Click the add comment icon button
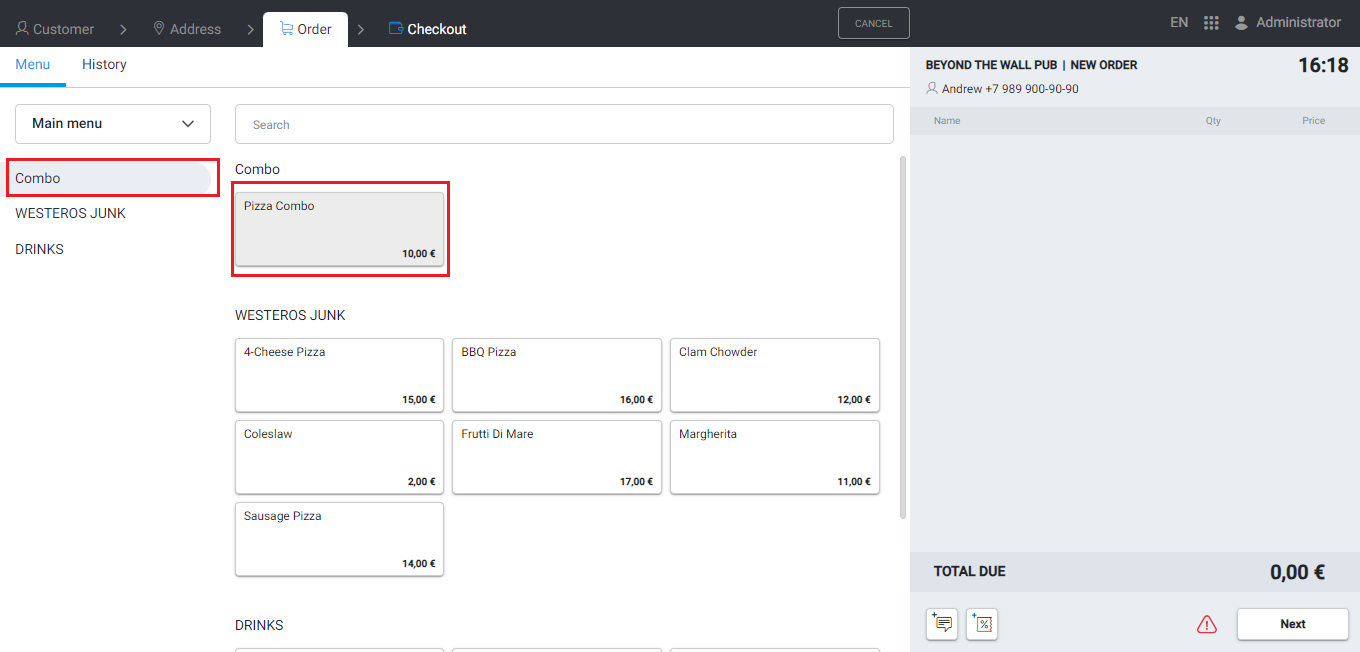1360x652 pixels. tap(941, 624)
